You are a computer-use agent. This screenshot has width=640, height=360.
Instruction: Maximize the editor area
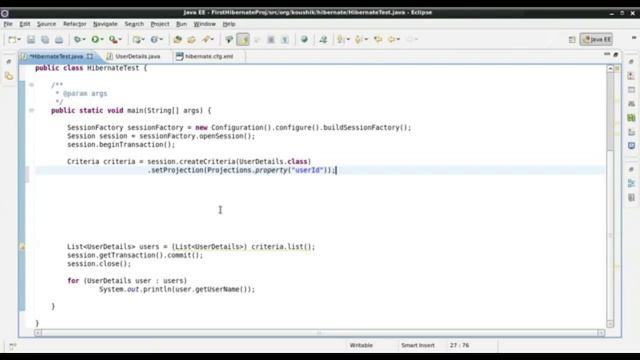616,54
